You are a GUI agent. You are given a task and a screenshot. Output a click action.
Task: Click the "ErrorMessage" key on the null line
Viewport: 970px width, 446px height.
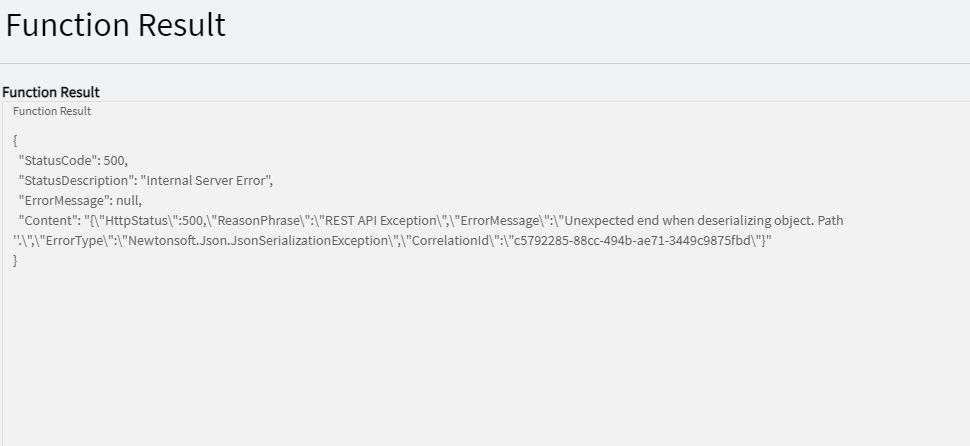point(64,200)
